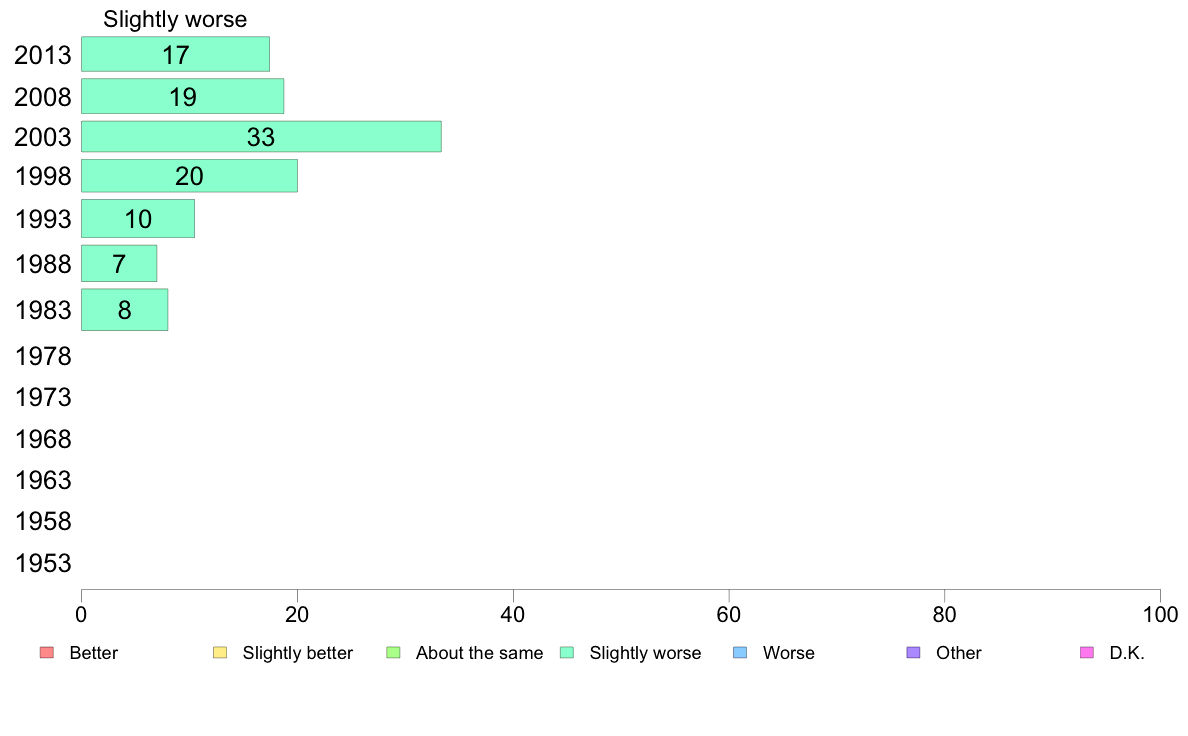This screenshot has width=1188, height=736.
Task: Click the Slightly worse legend swatch
Action: [567, 653]
